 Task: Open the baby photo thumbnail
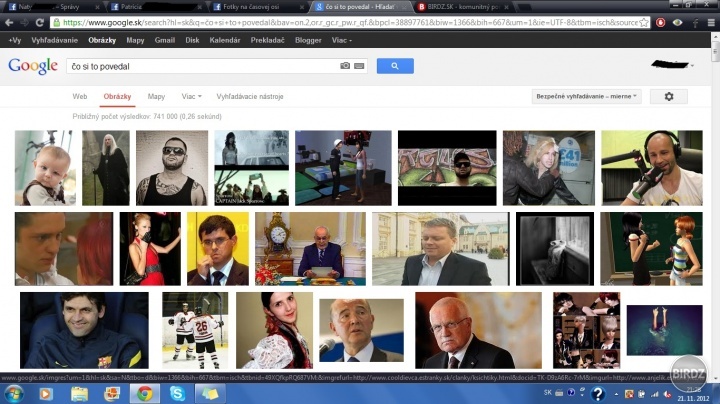pyautogui.click(x=45, y=168)
